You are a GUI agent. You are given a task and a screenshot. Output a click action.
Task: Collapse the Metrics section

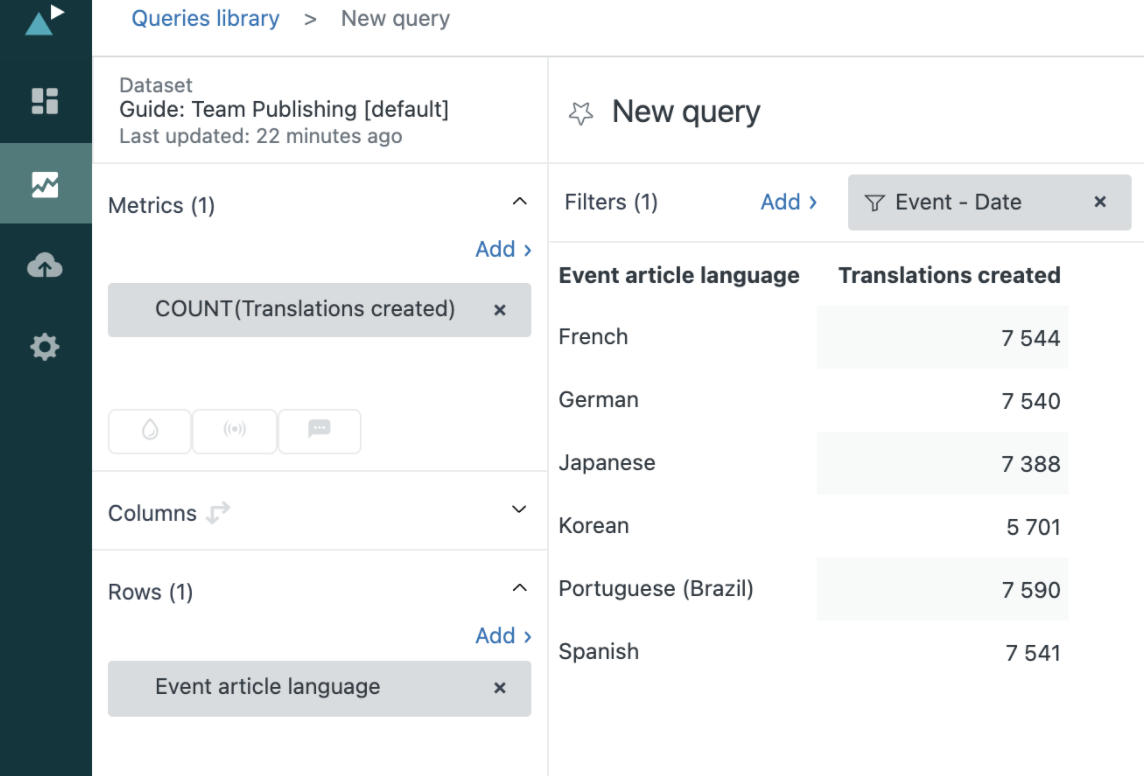tap(519, 201)
